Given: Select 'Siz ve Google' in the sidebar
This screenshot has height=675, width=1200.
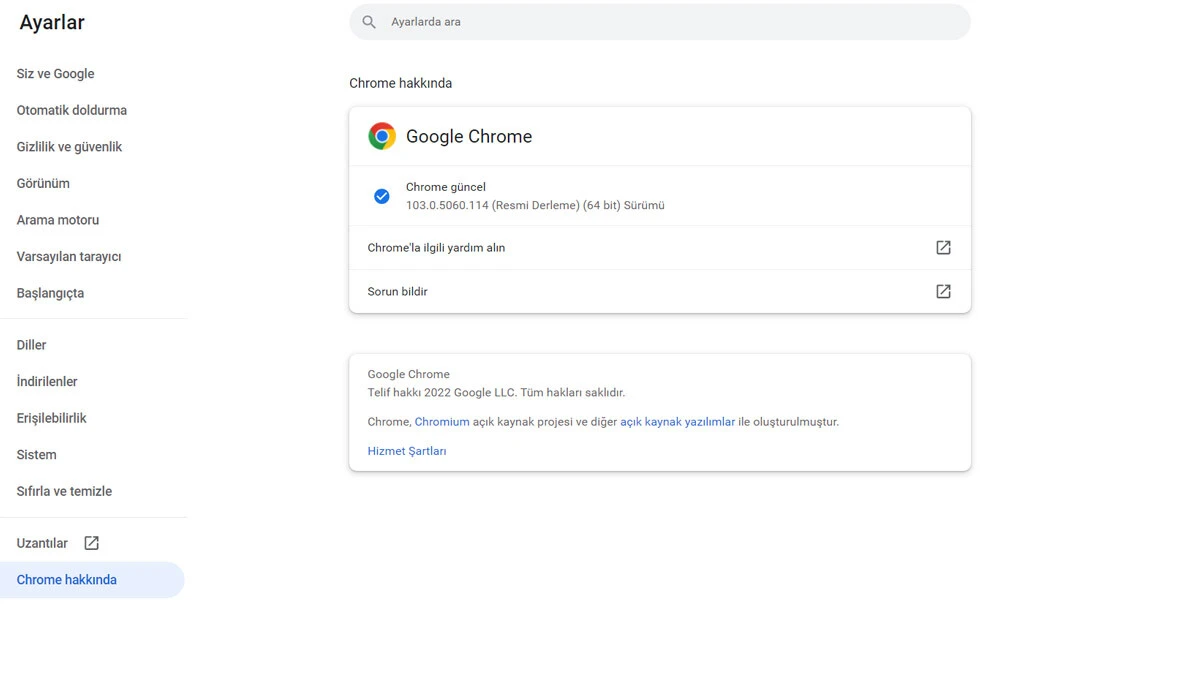Looking at the screenshot, I should [x=55, y=73].
